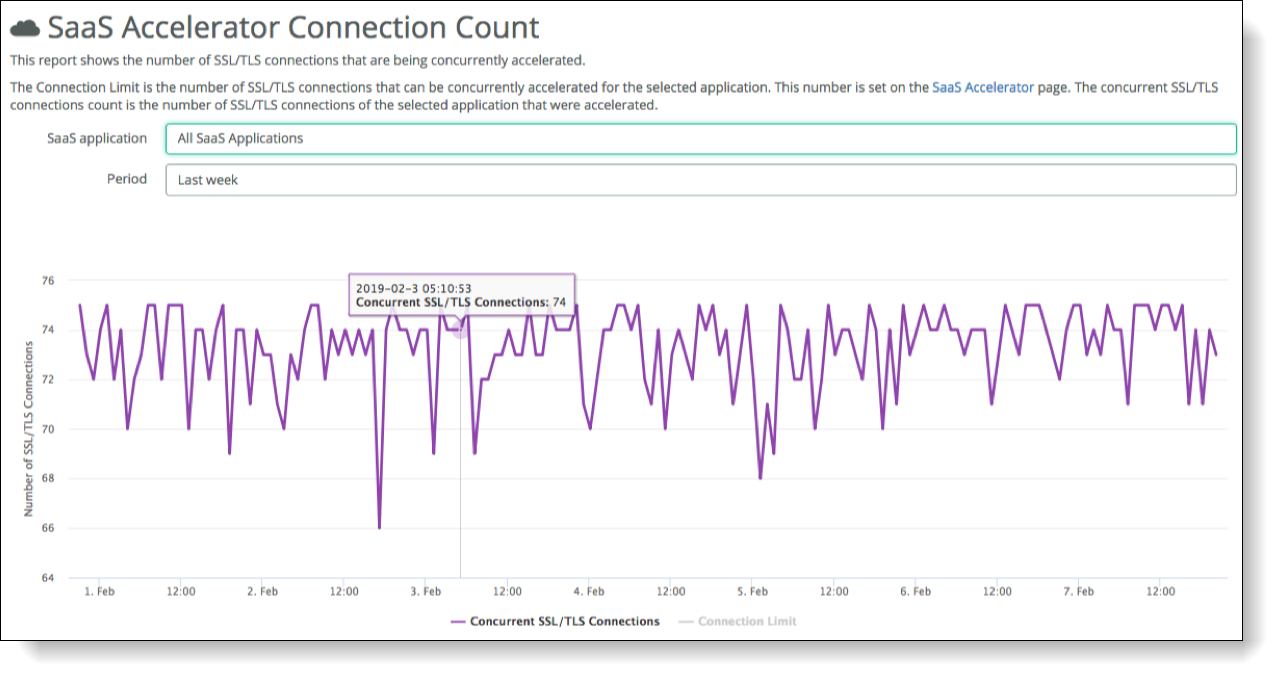Viewport: 1283px width, 681px height.
Task: Click the '4. Feb' x-axis label
Action: [x=588, y=592]
